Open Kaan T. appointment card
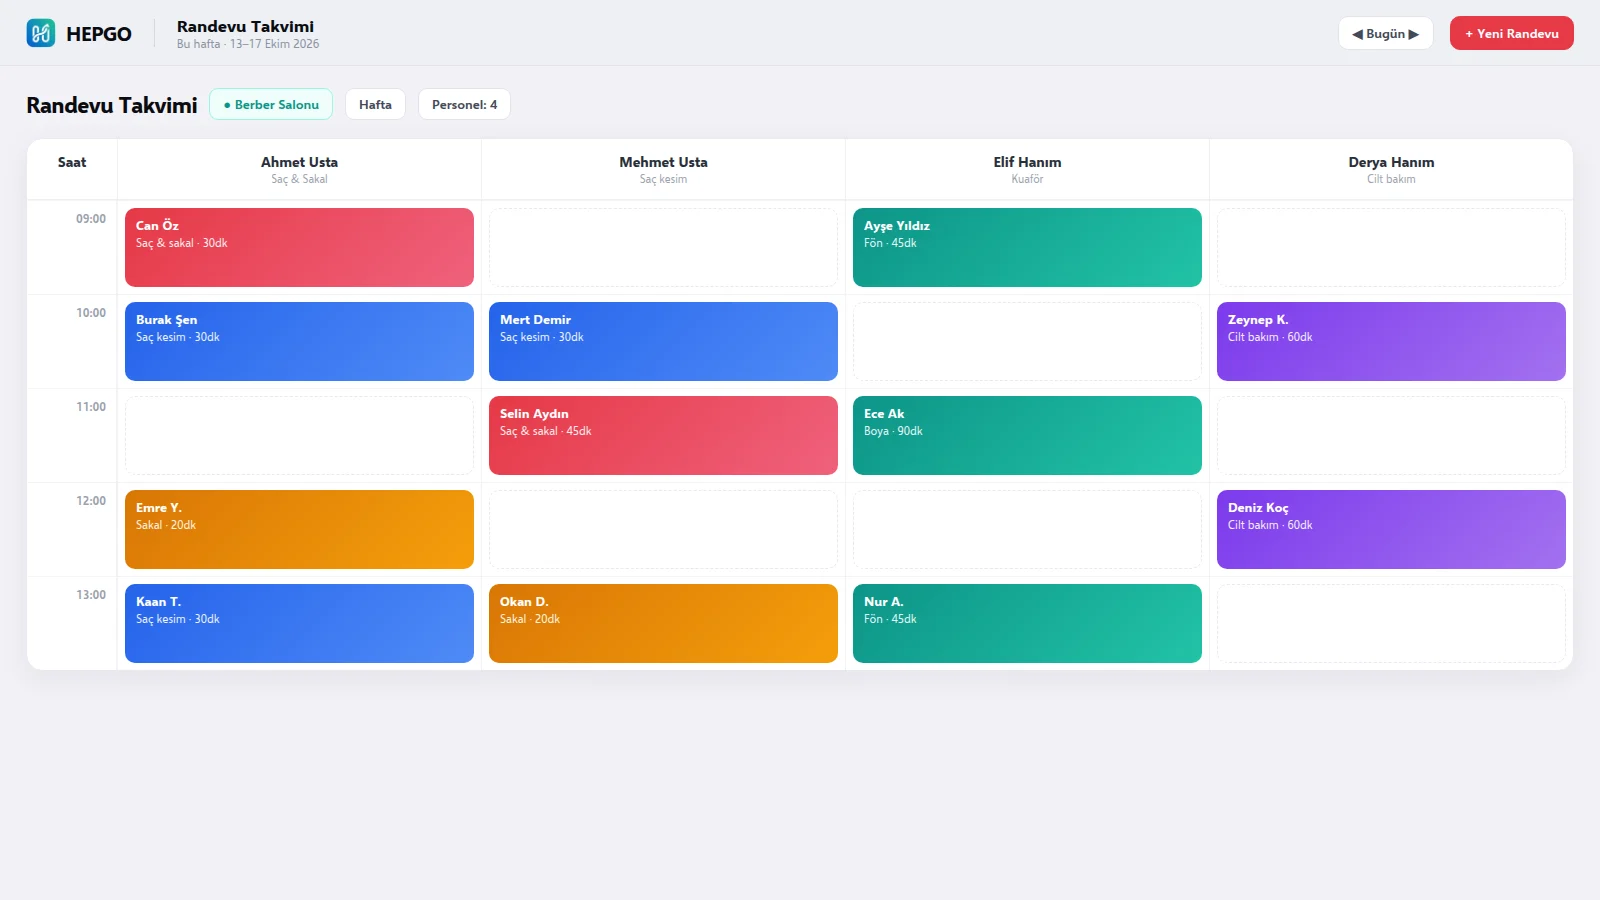The image size is (1600, 900). tap(299, 623)
